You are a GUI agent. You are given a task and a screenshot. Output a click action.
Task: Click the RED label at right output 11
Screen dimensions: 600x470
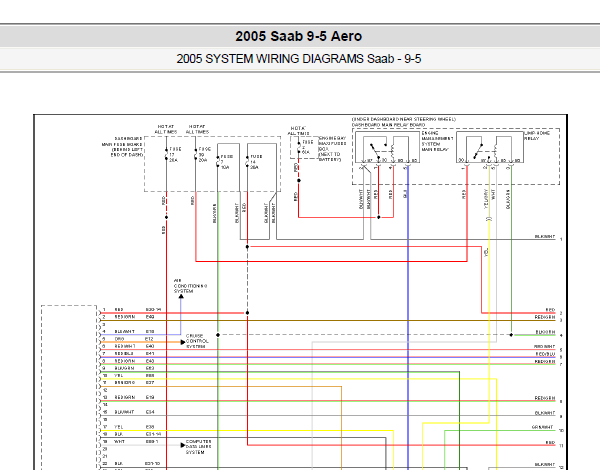550,442
